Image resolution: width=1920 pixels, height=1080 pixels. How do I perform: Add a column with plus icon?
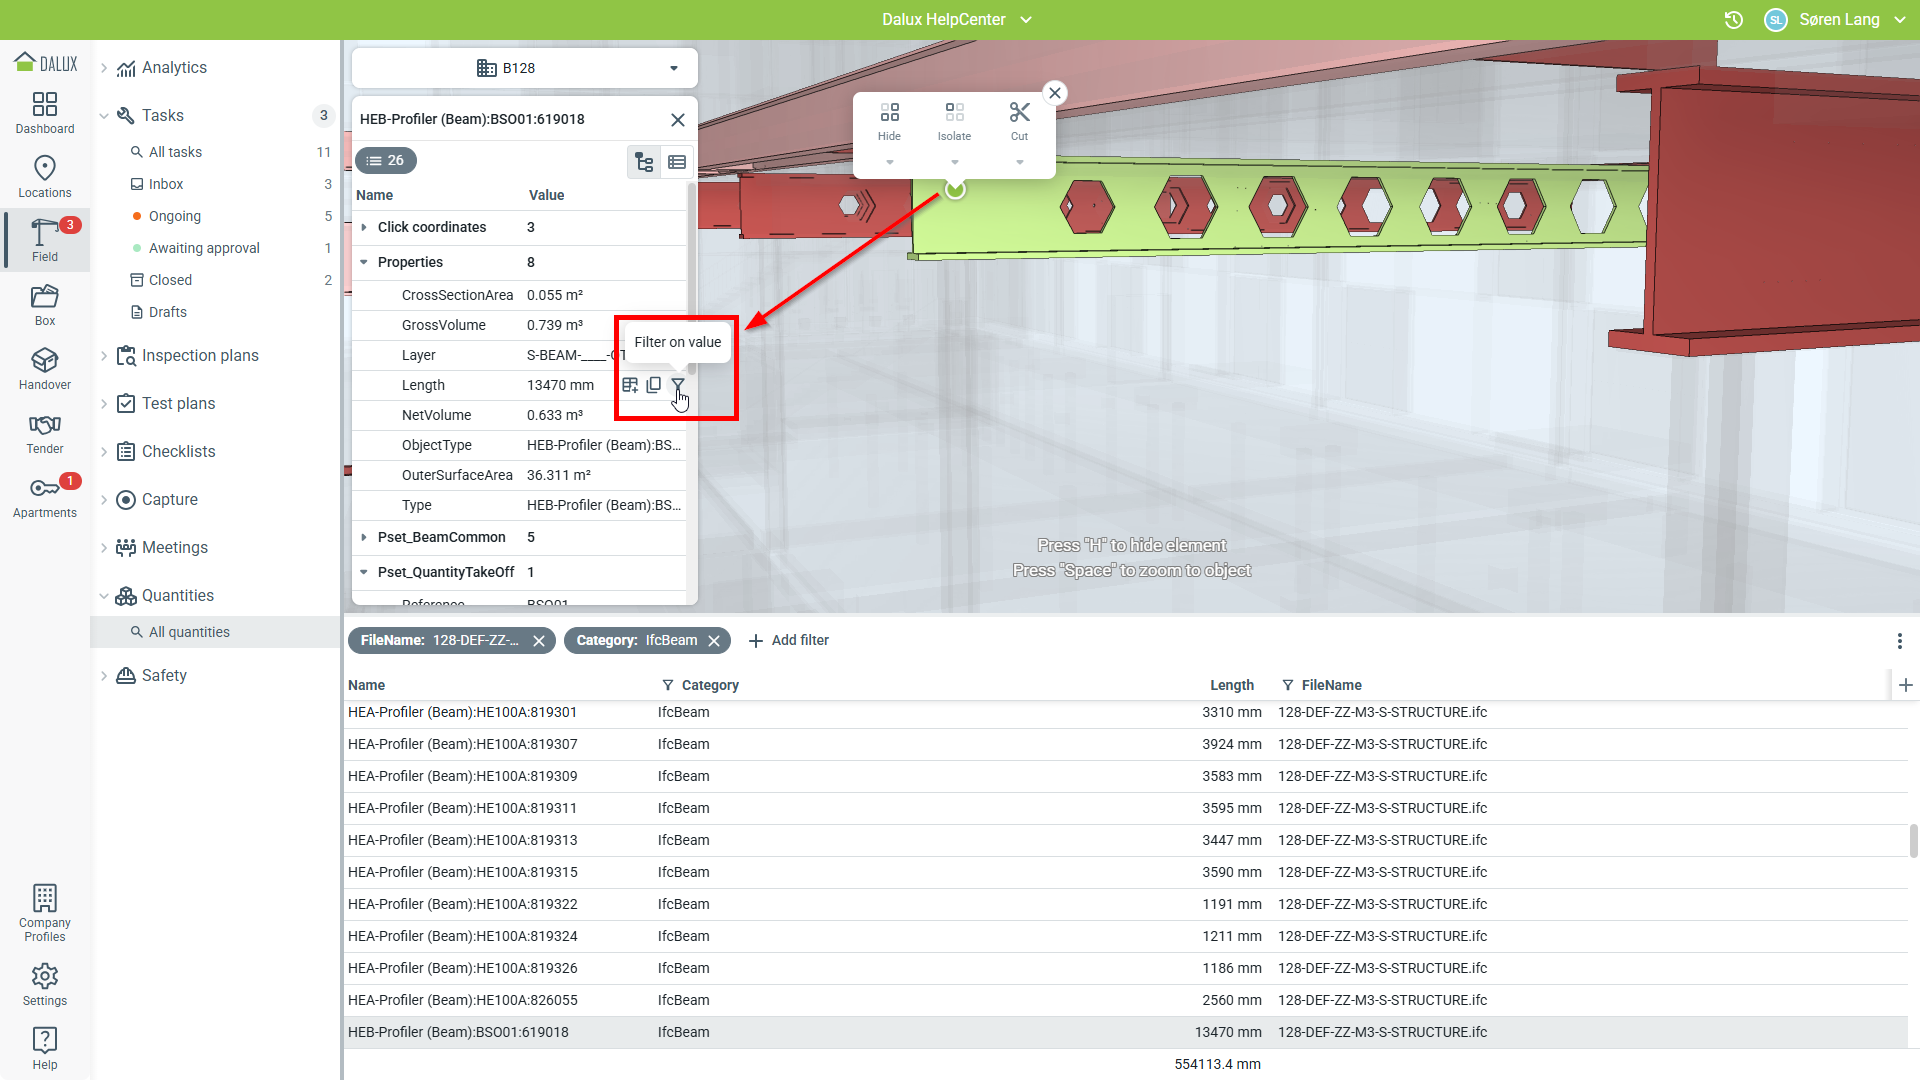pyautogui.click(x=1905, y=685)
